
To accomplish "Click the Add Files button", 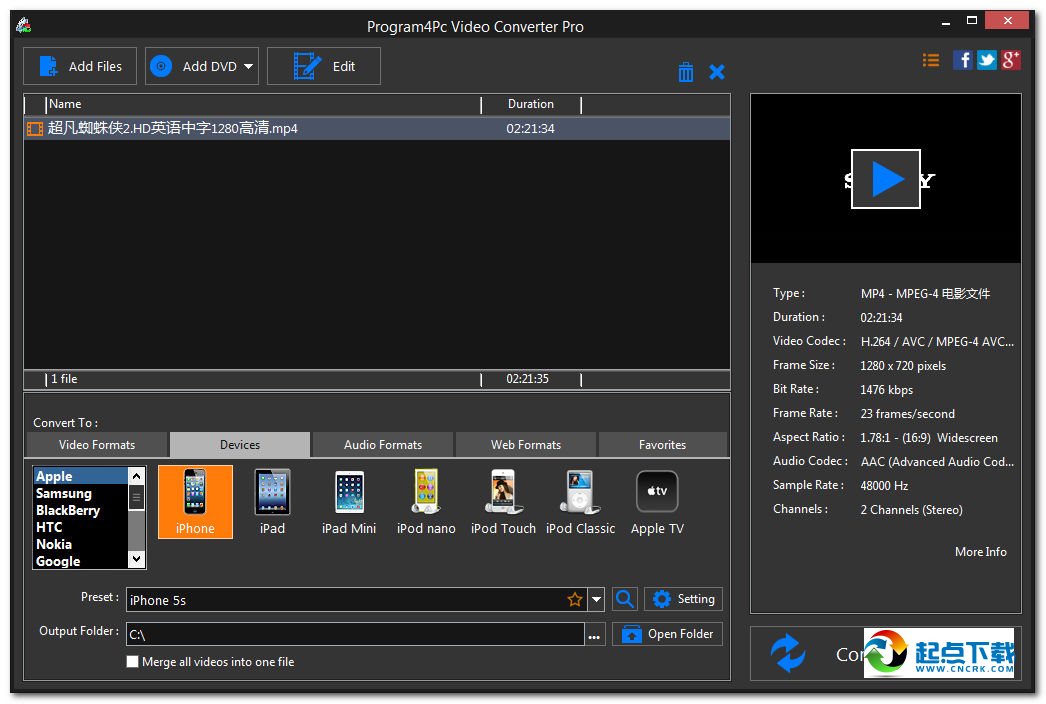I will tap(80, 66).
